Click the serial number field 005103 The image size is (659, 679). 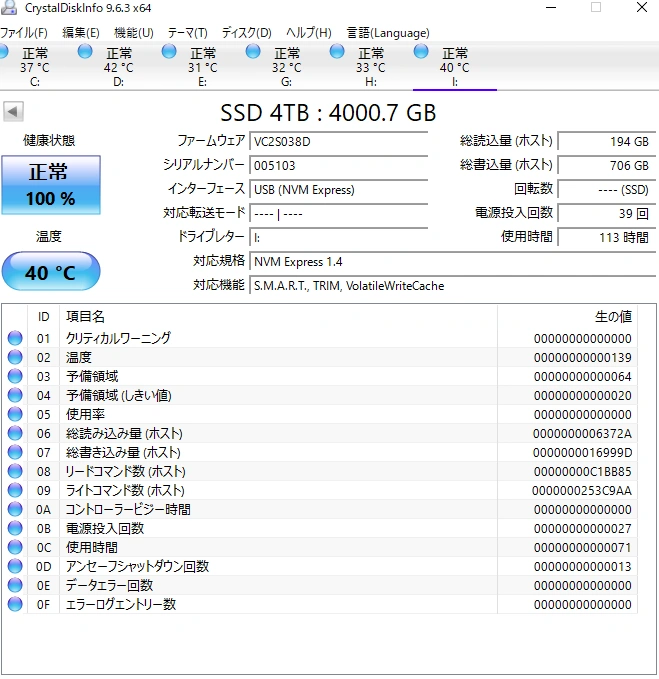pos(339,165)
